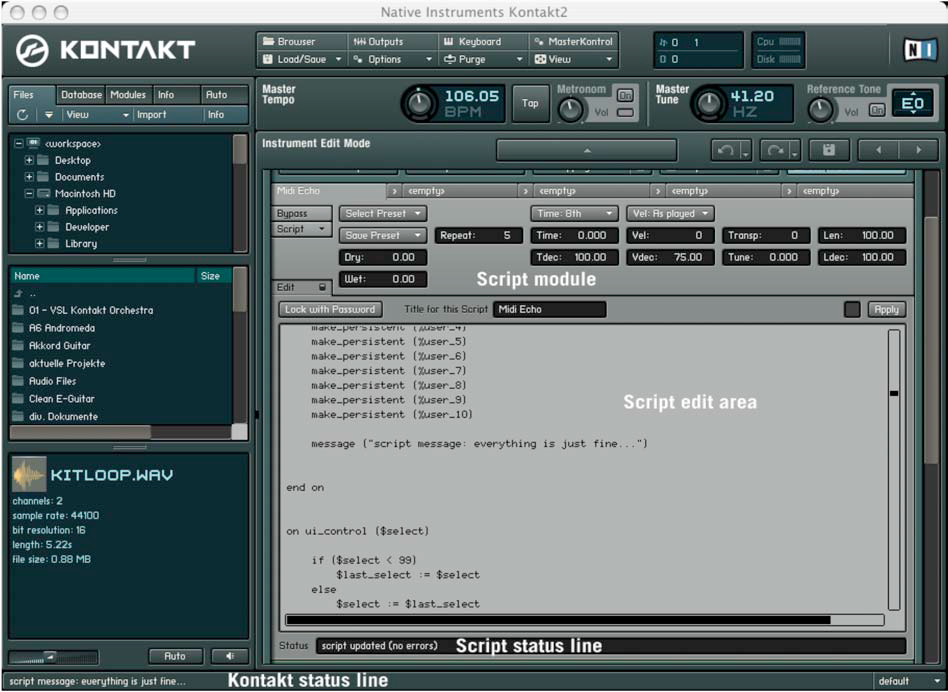This screenshot has width=948, height=692.
Task: Click Lock with Password
Action: (x=330, y=309)
